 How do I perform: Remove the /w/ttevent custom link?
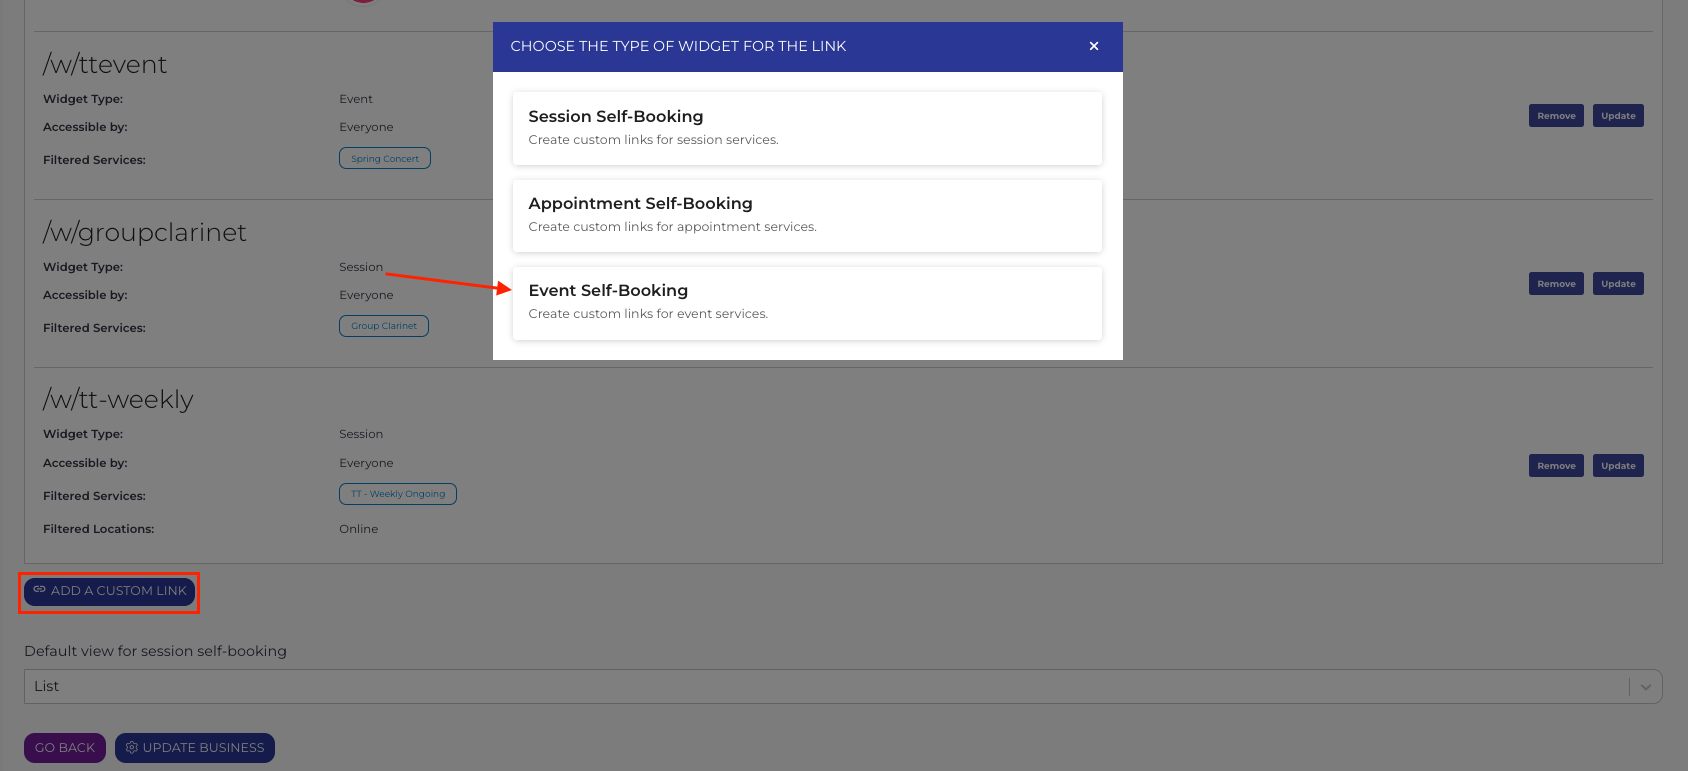click(1556, 116)
